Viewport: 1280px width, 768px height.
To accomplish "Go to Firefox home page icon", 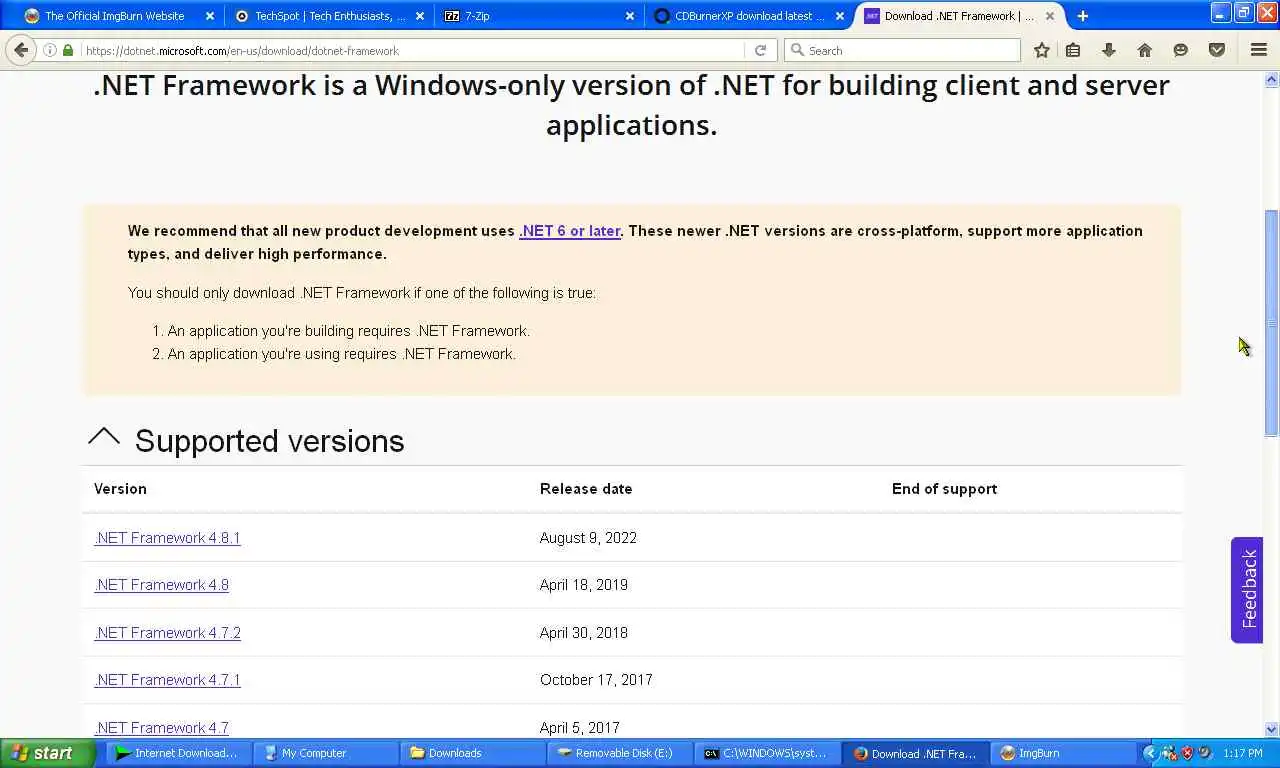I will tap(1145, 50).
